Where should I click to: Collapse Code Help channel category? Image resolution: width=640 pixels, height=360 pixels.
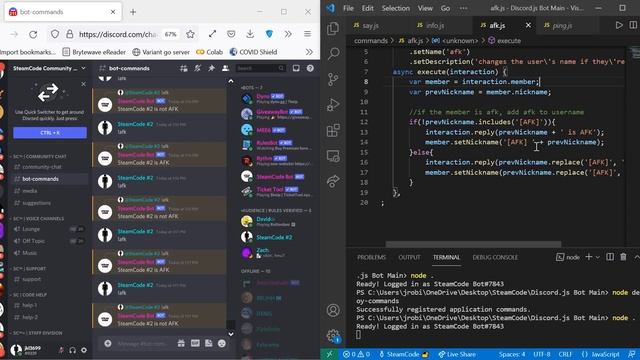pos(29,295)
